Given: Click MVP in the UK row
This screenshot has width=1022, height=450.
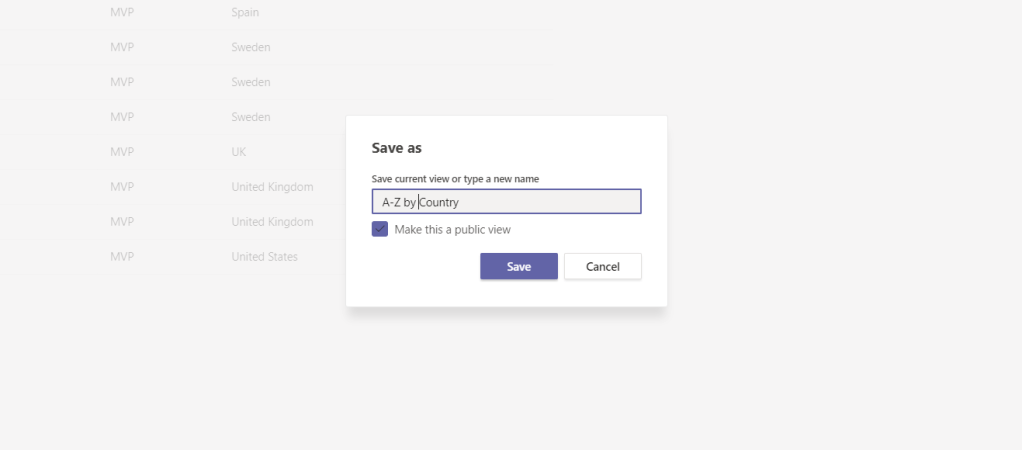Looking at the screenshot, I should click(x=122, y=152).
